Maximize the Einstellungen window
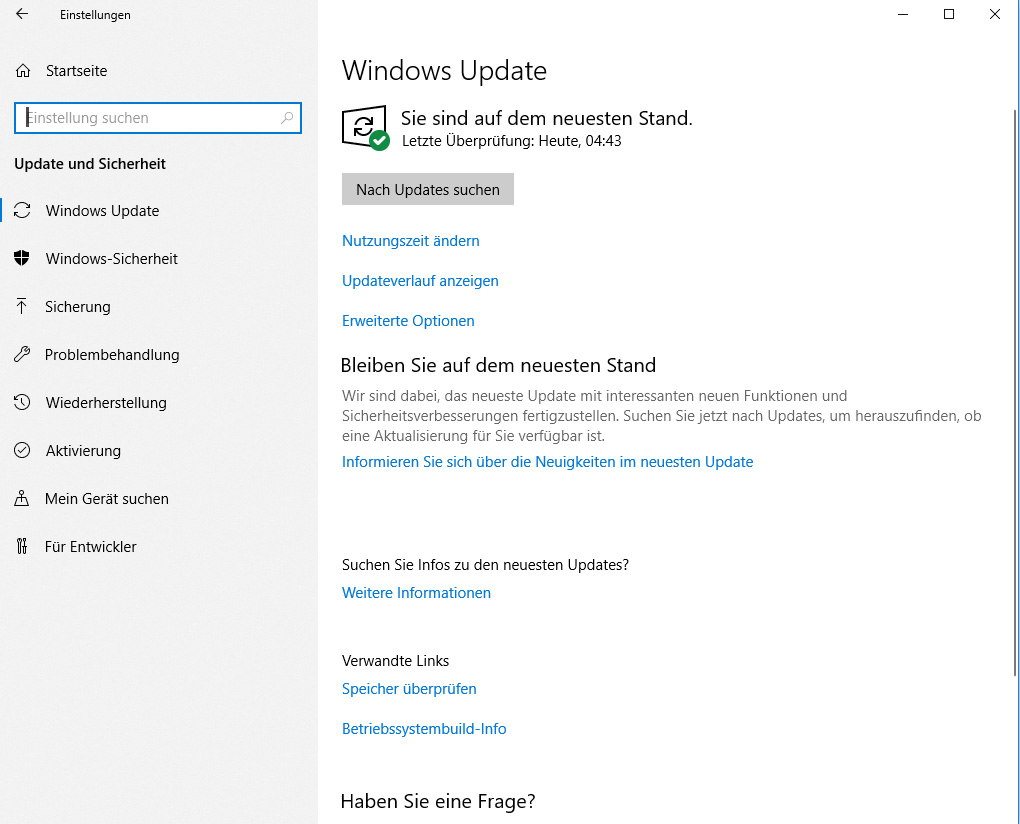The image size is (1020, 824). tap(948, 14)
